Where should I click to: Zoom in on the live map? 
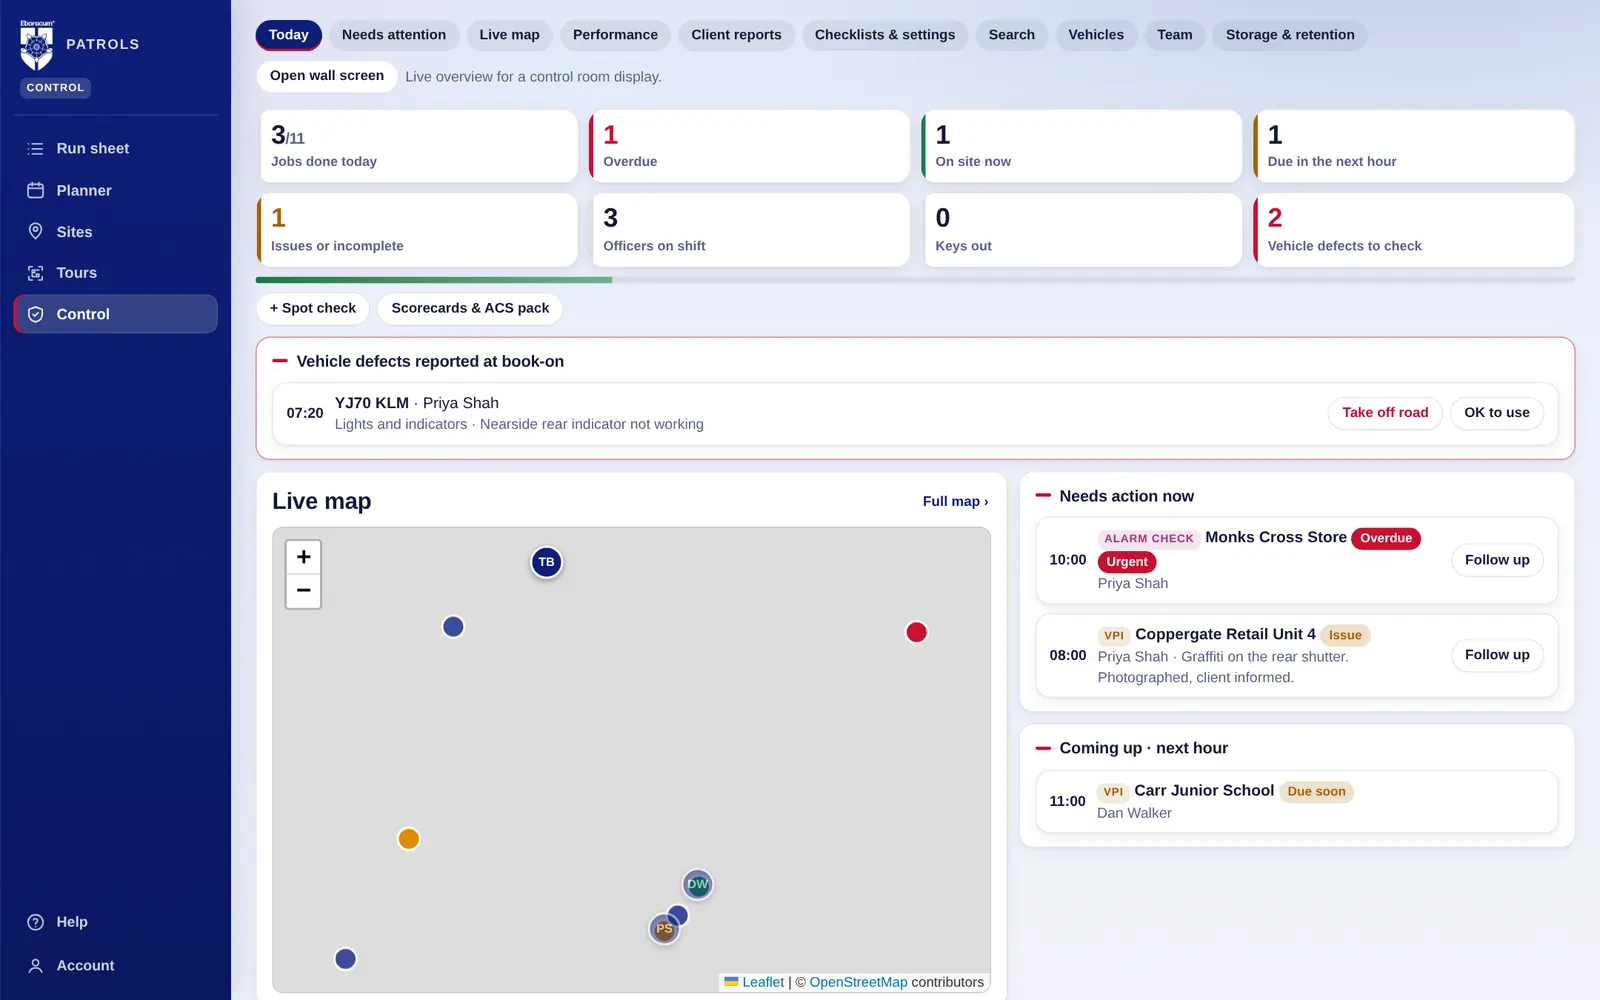coord(304,557)
